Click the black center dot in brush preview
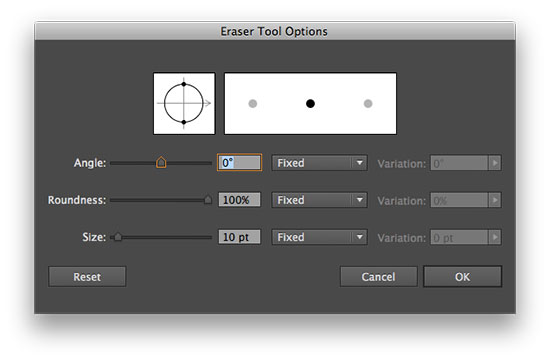 coord(310,103)
